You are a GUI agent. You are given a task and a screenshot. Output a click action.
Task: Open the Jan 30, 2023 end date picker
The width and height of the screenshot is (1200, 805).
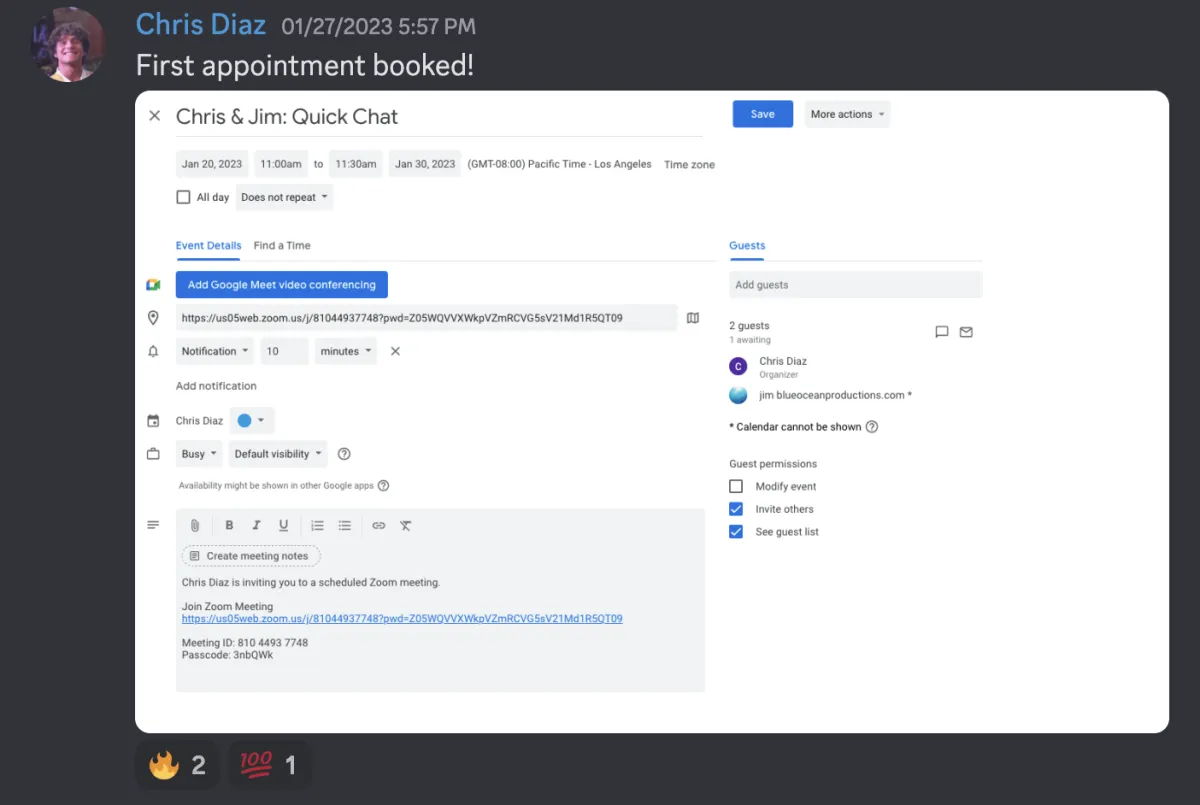pos(425,164)
